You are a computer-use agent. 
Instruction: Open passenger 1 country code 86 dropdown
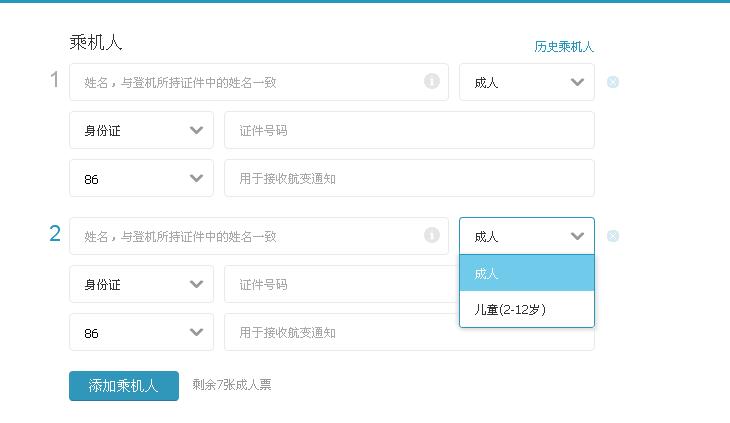pos(142,178)
